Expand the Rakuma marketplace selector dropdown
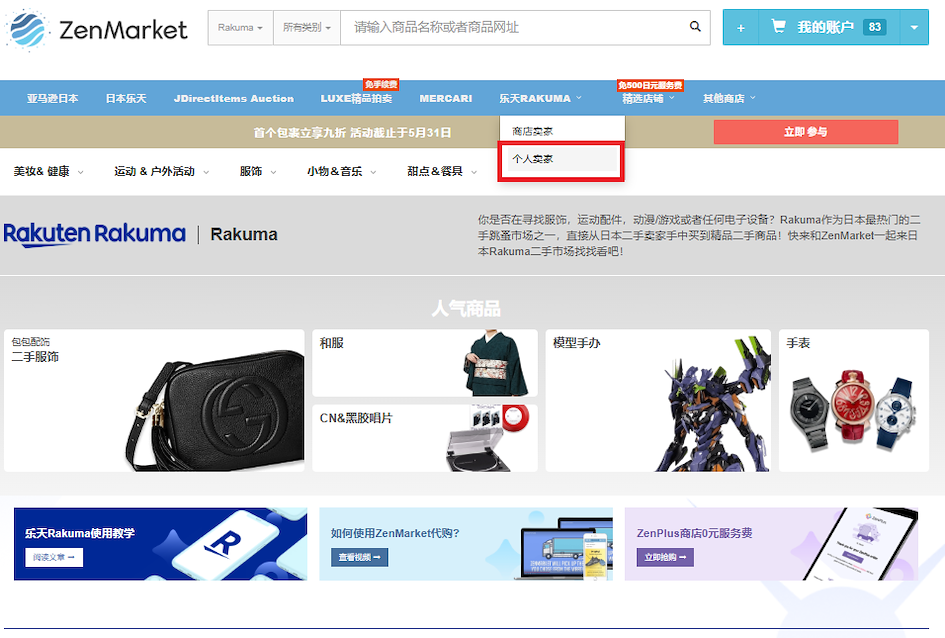Screen dimensions: 945x638 240,28
